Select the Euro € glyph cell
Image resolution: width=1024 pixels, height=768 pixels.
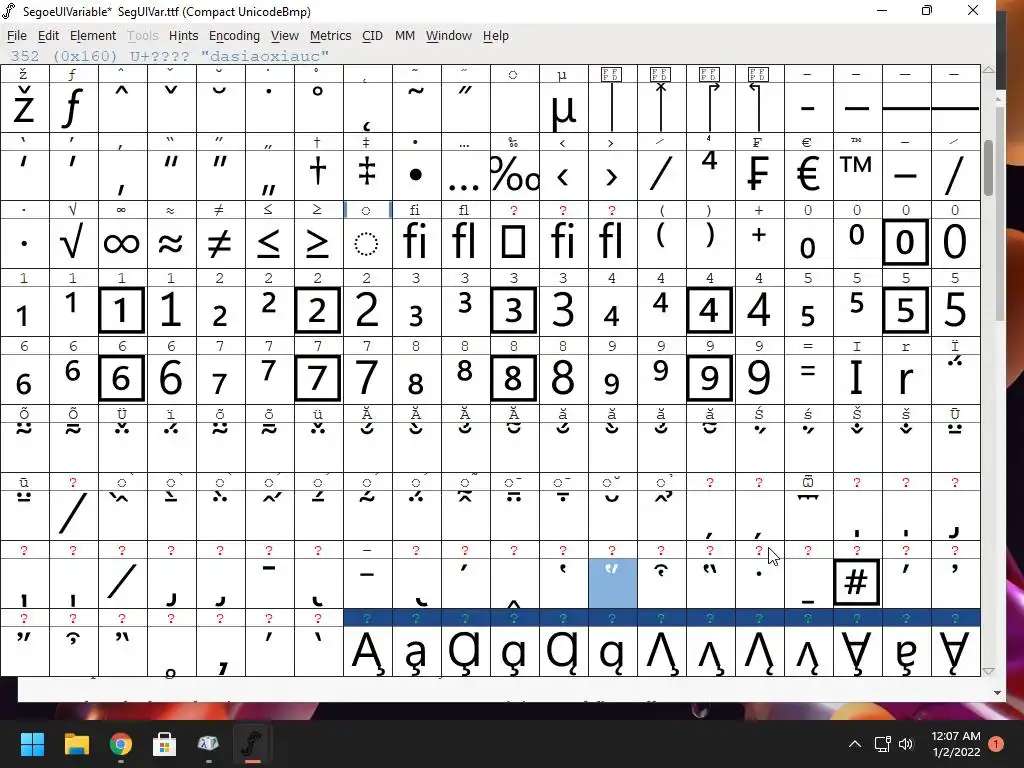808,175
